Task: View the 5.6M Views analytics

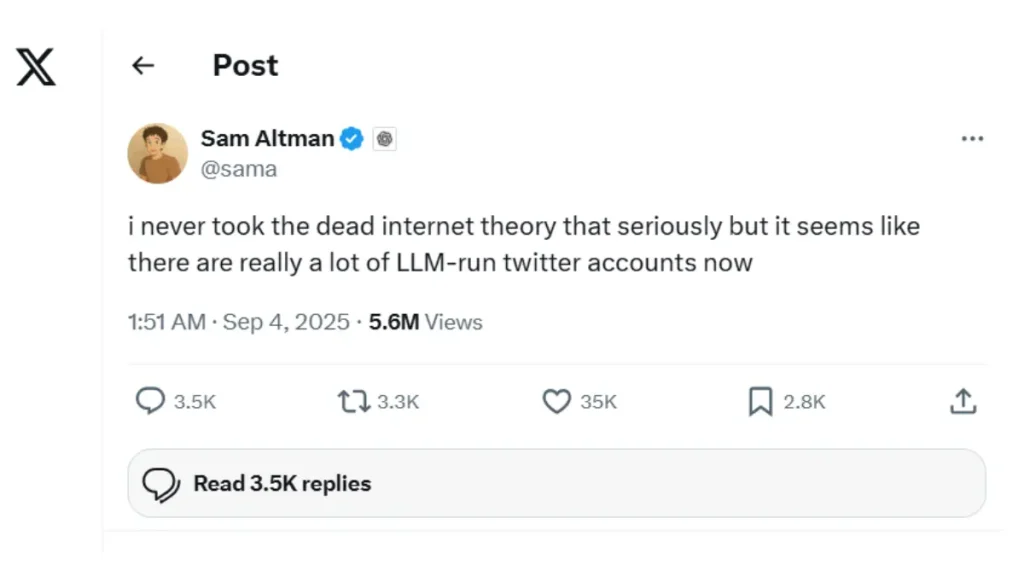Action: click(x=425, y=322)
